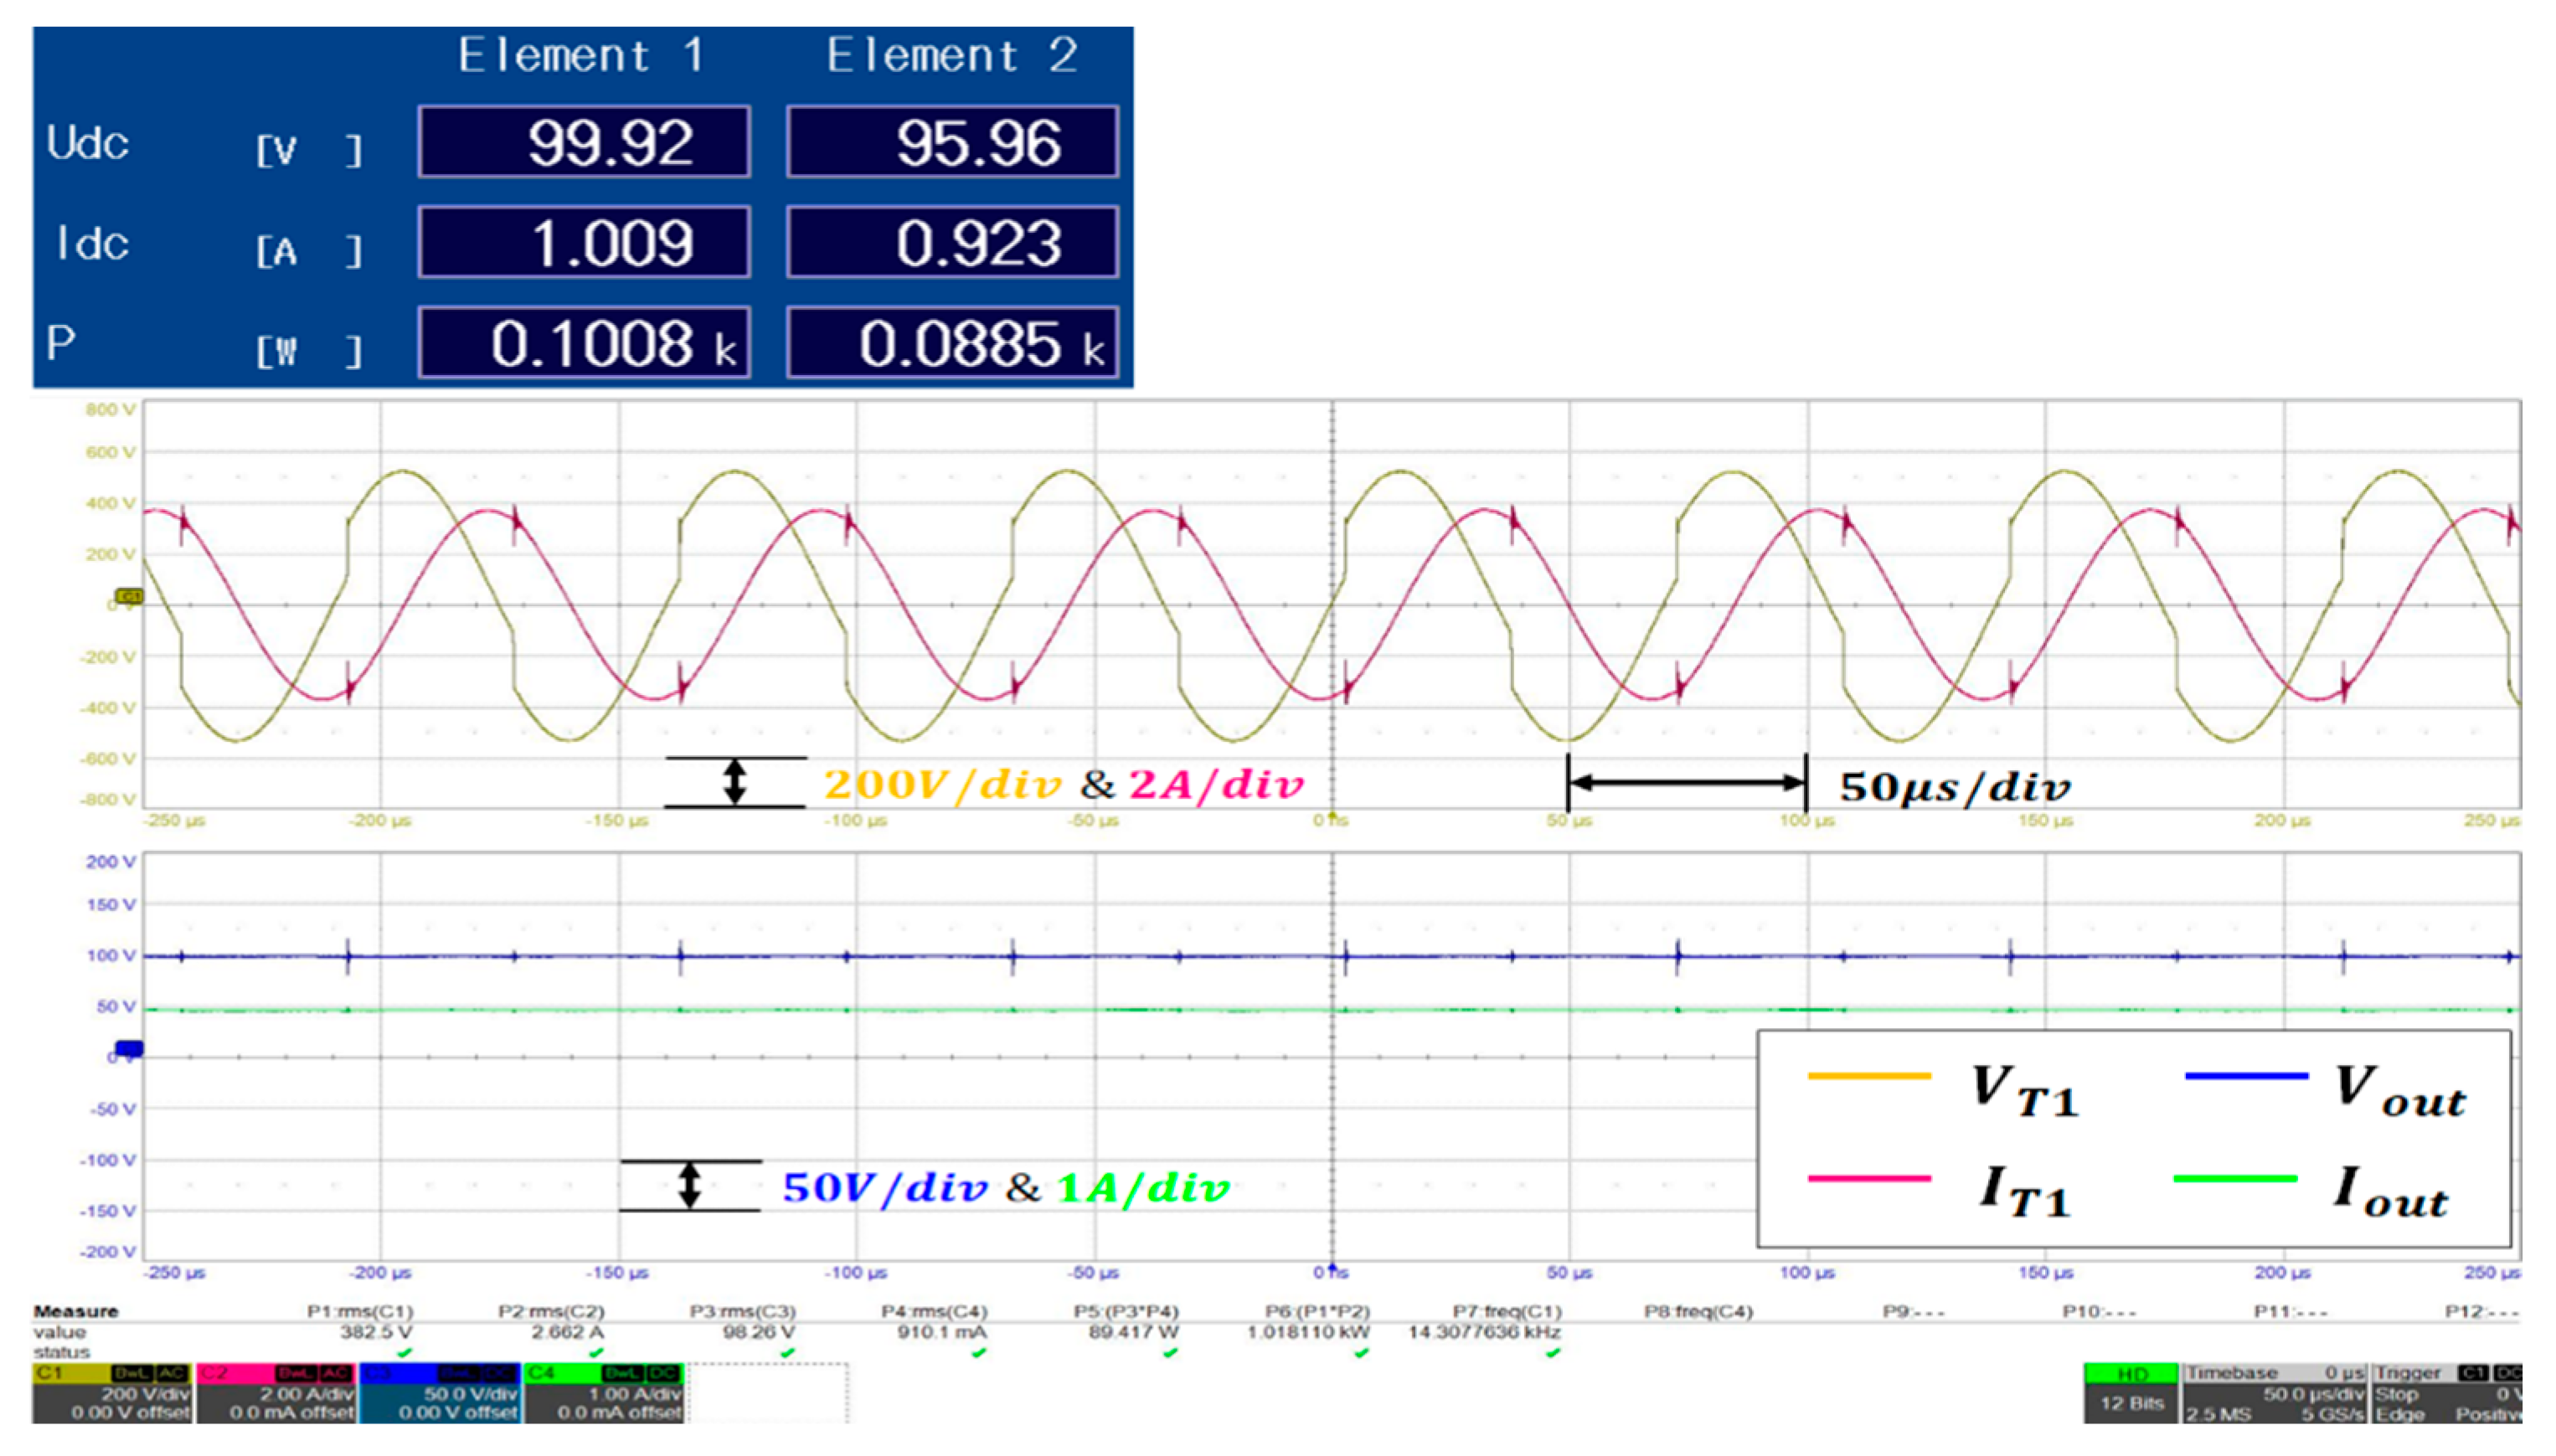Click the Element 1 Udc reading 99.92

(x=585, y=142)
